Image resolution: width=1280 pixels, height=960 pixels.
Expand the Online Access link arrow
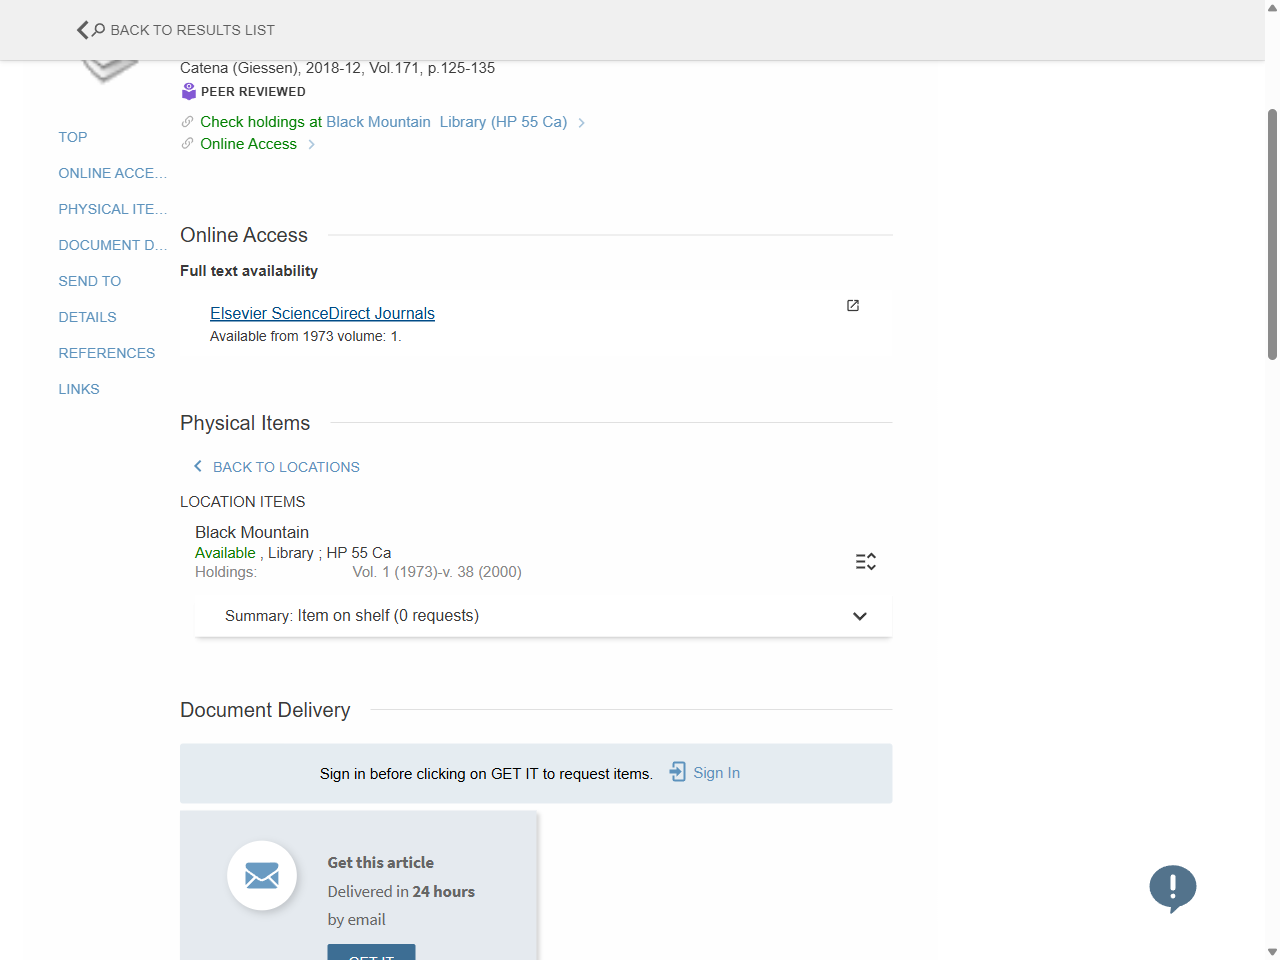[312, 145]
